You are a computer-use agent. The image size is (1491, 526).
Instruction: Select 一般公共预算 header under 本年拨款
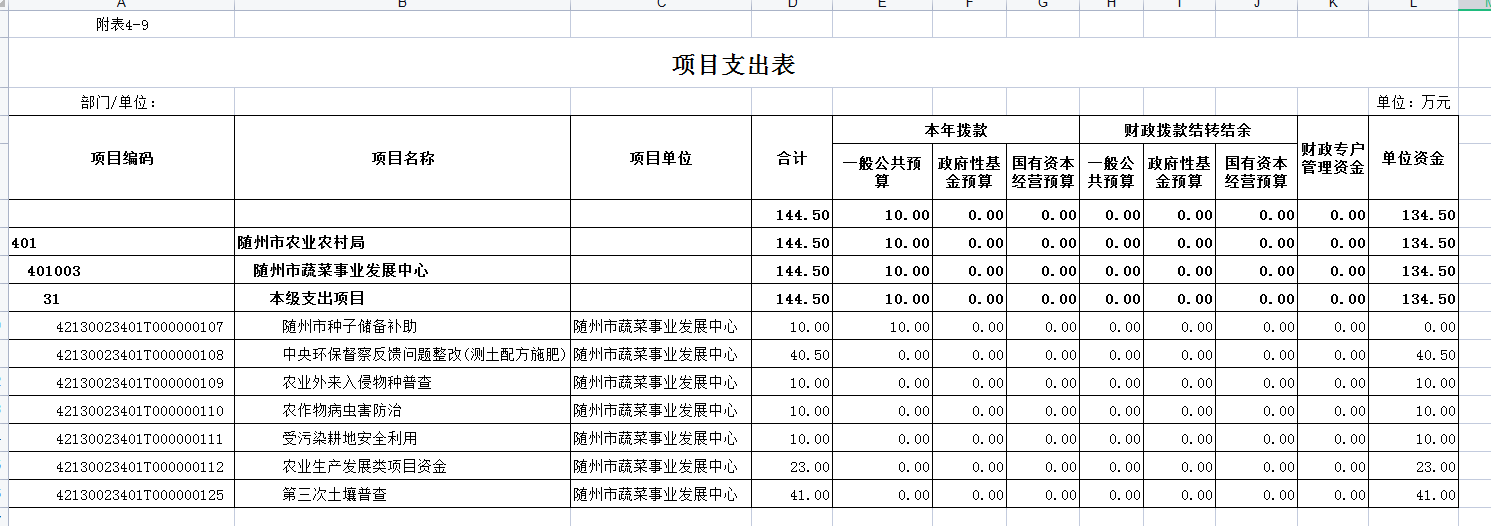coord(882,172)
